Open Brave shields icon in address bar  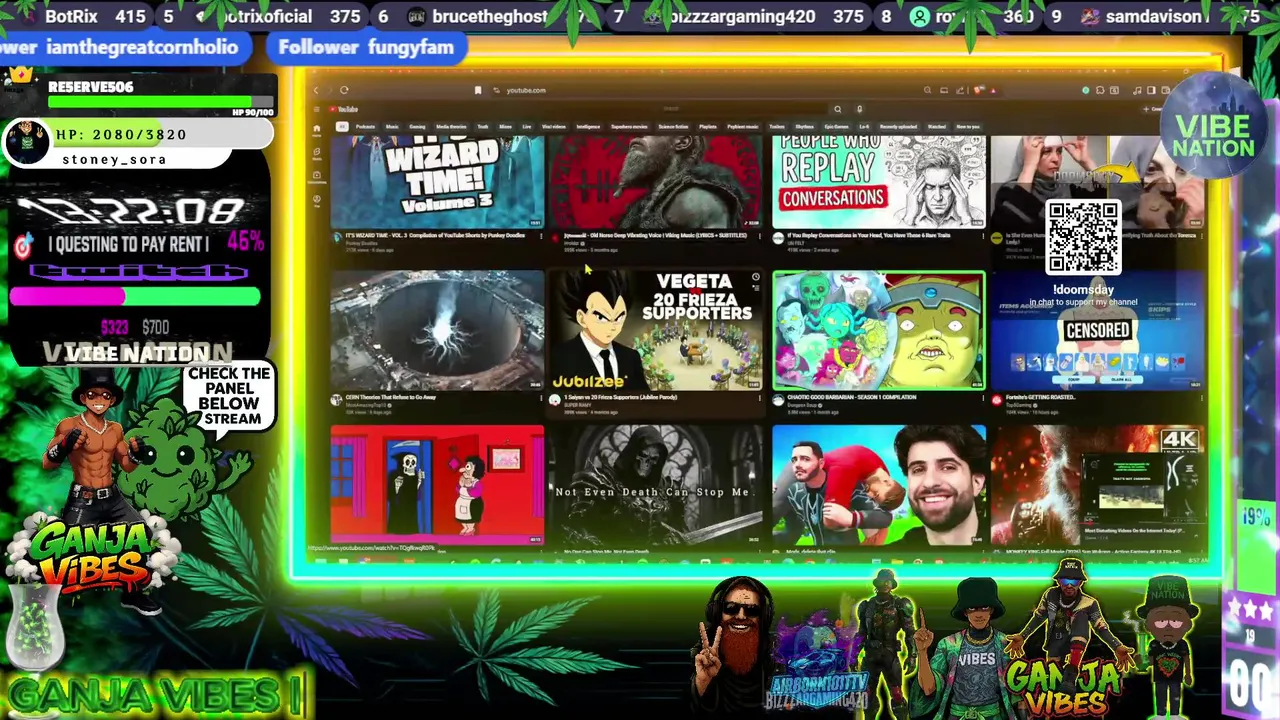coord(979,90)
